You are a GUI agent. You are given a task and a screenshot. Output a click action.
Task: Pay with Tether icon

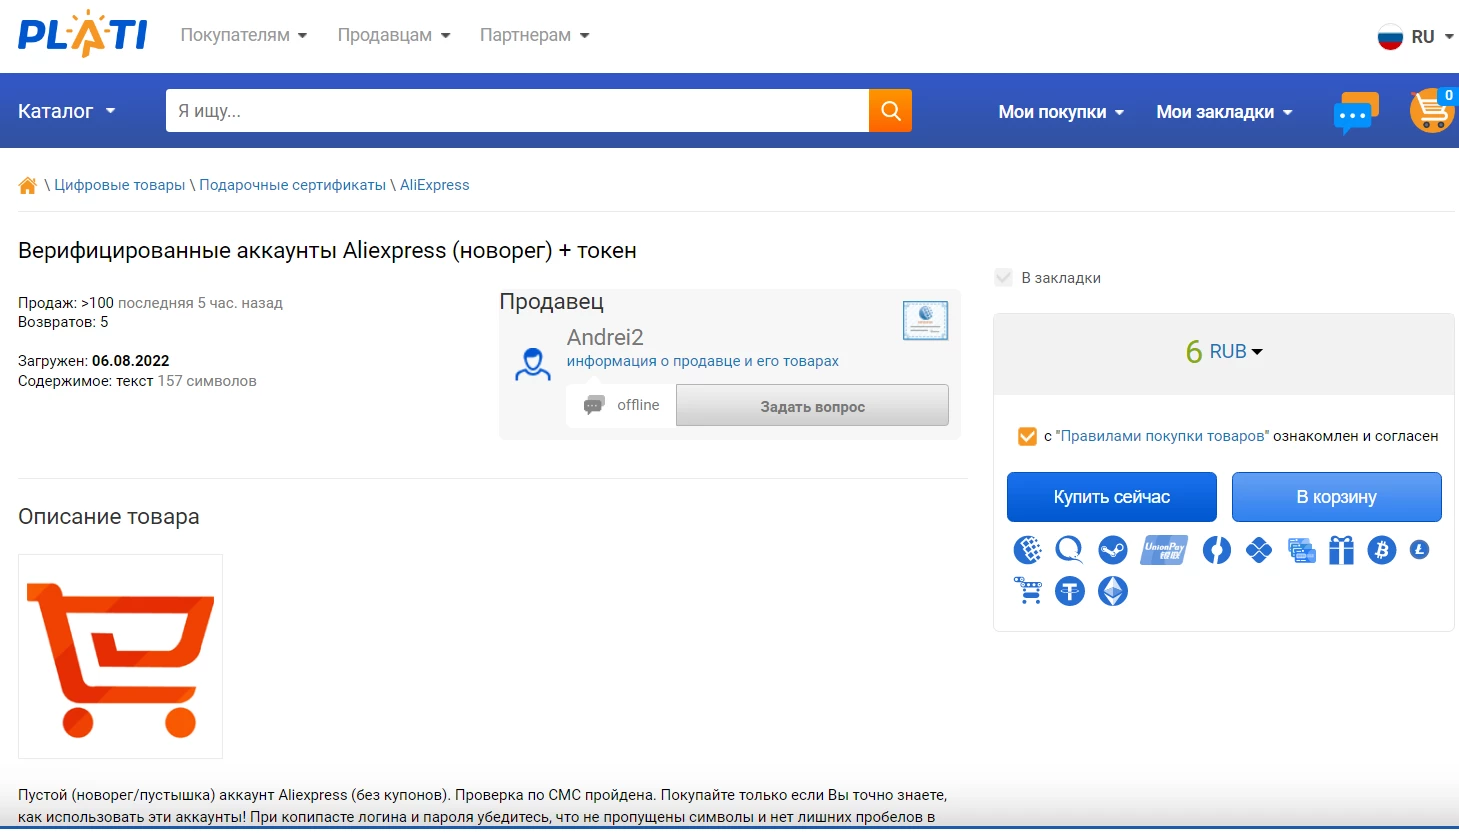1070,591
